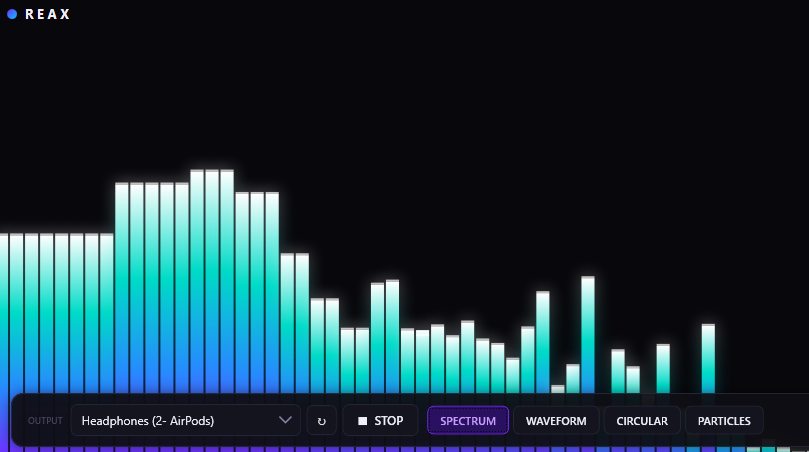Click the tallest group of spectrum bars

(x=212, y=280)
